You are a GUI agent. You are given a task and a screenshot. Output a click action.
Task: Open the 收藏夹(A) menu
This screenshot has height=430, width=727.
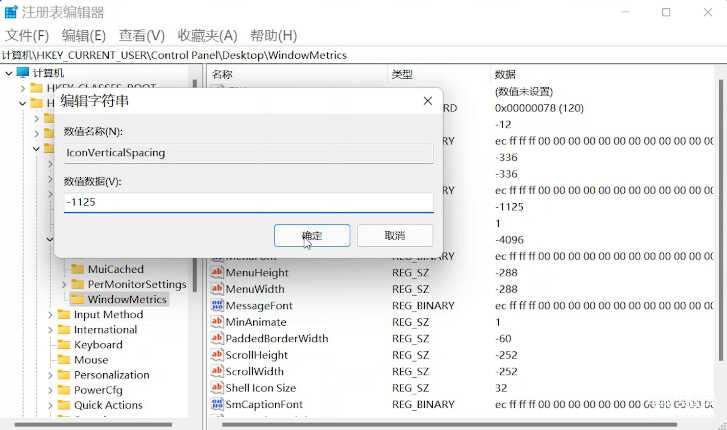click(207, 35)
